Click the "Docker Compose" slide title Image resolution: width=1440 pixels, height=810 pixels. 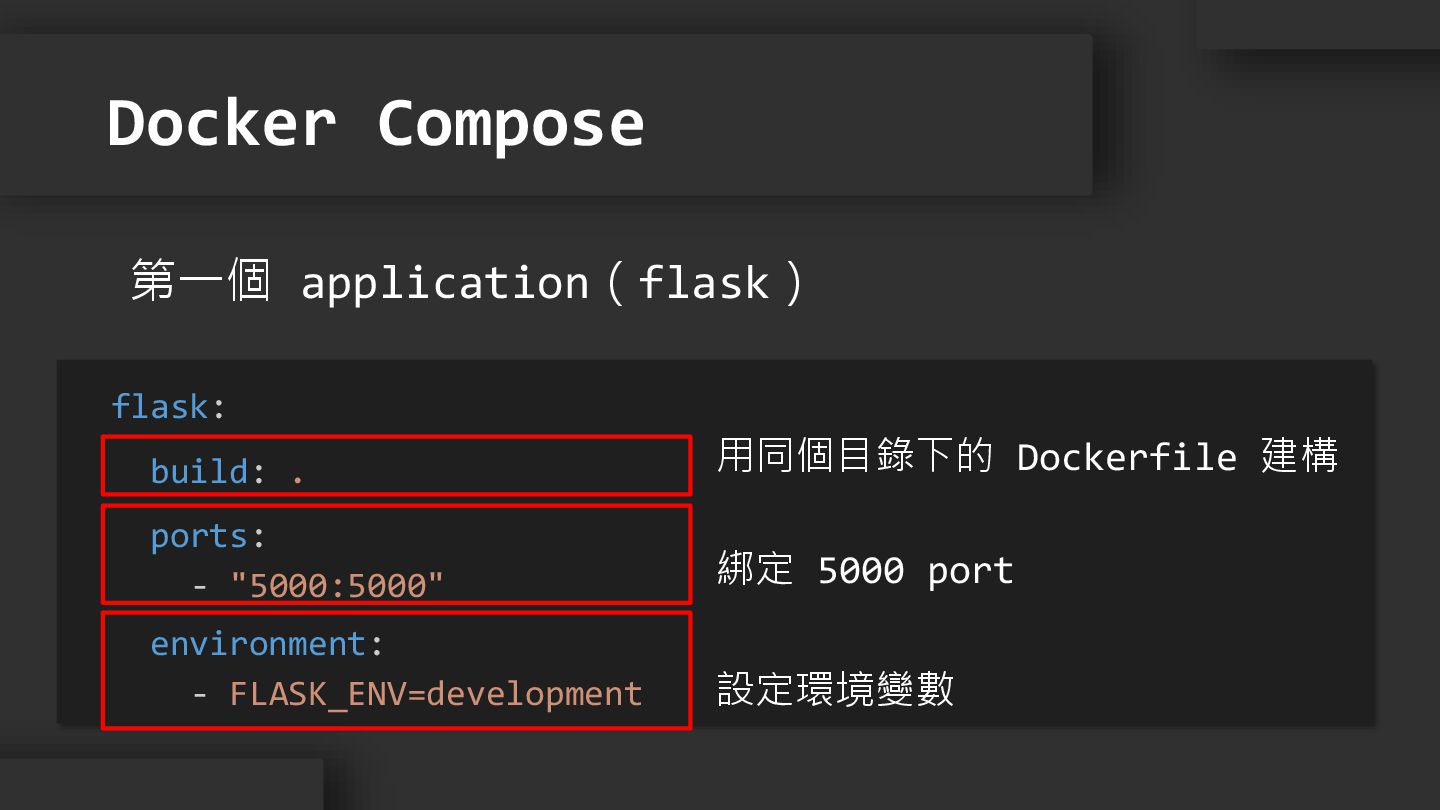point(375,124)
